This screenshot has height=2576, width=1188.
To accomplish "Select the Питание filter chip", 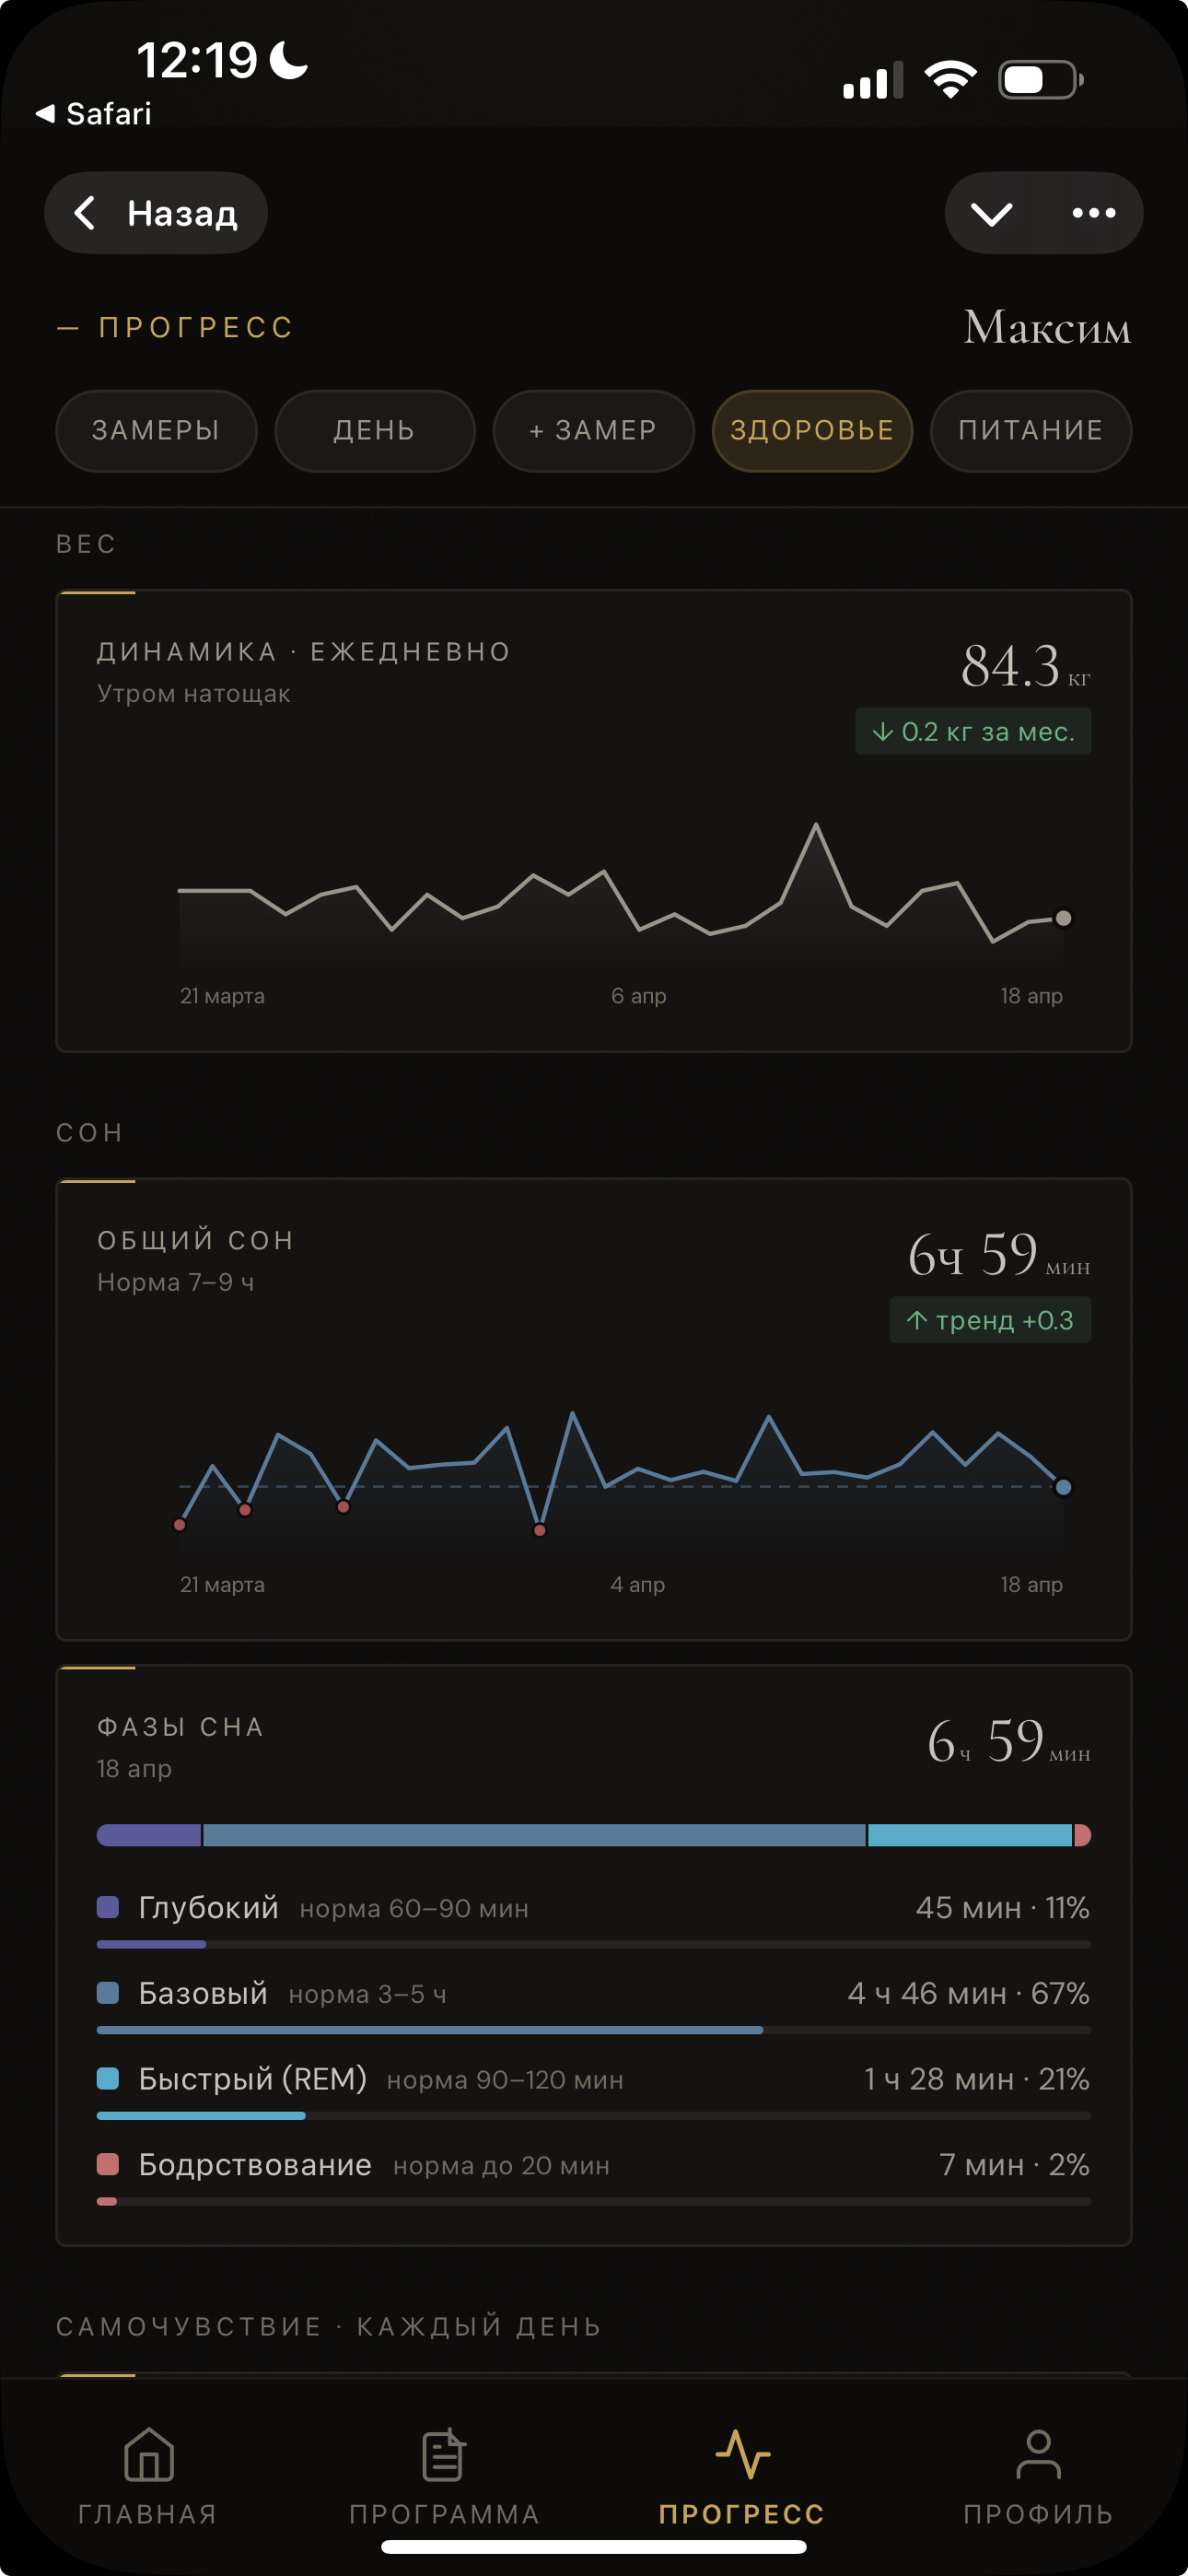I will [1030, 431].
